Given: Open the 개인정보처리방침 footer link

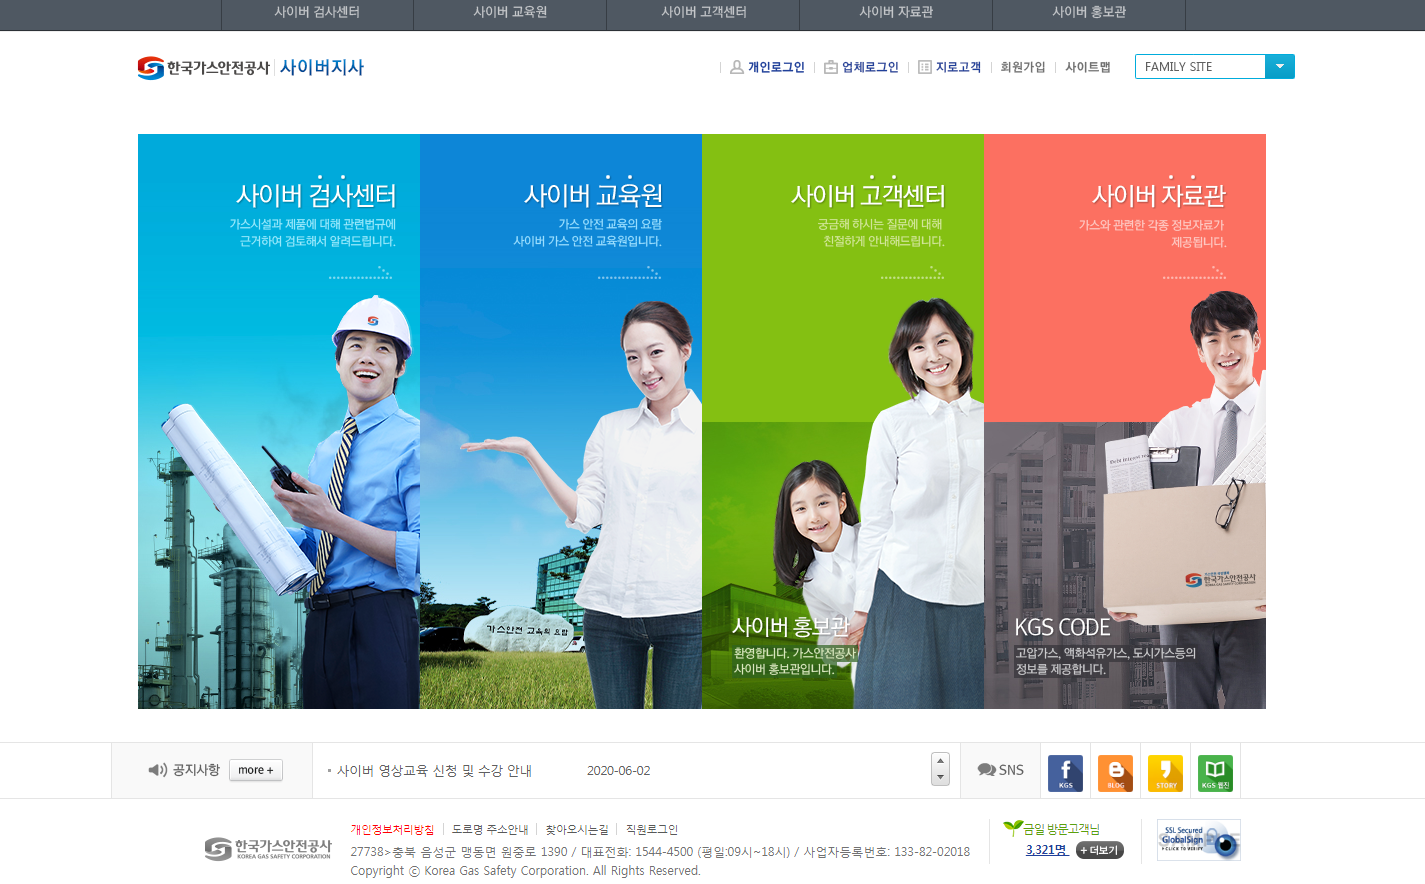Looking at the screenshot, I should [x=390, y=829].
